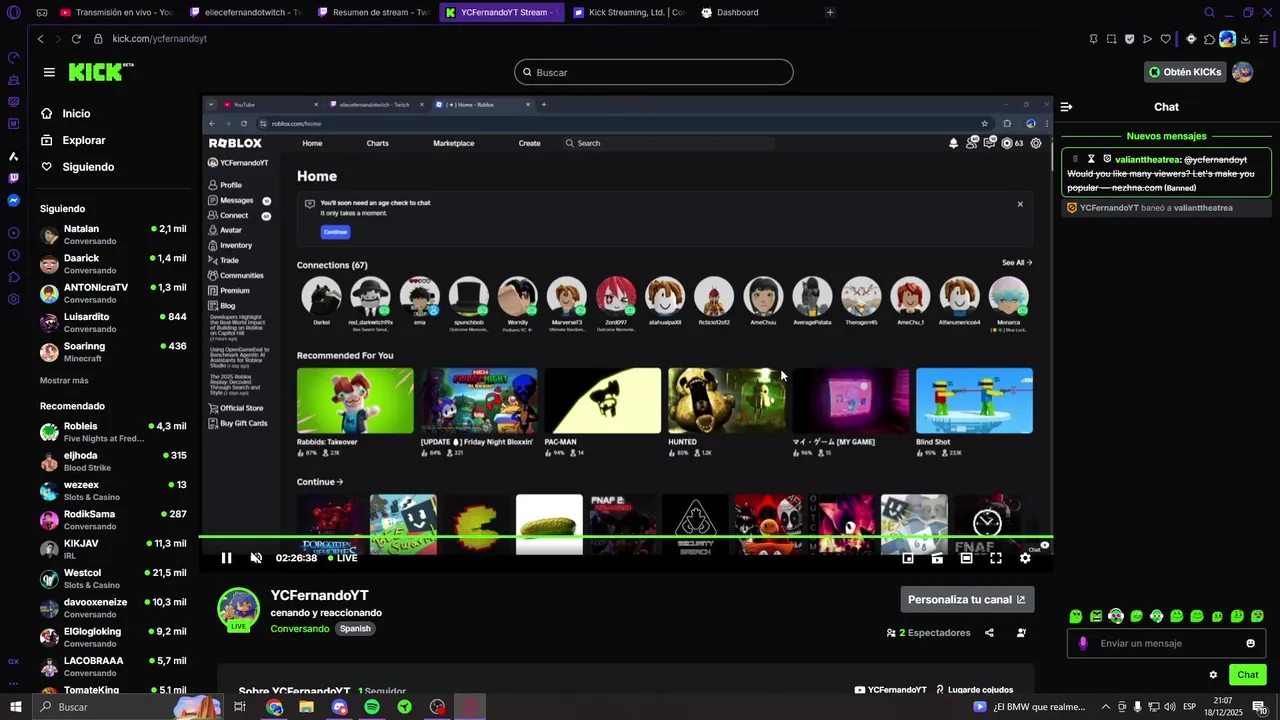1280x720 pixels.
Task: Open the user avatar profile menu
Action: coord(1243,72)
